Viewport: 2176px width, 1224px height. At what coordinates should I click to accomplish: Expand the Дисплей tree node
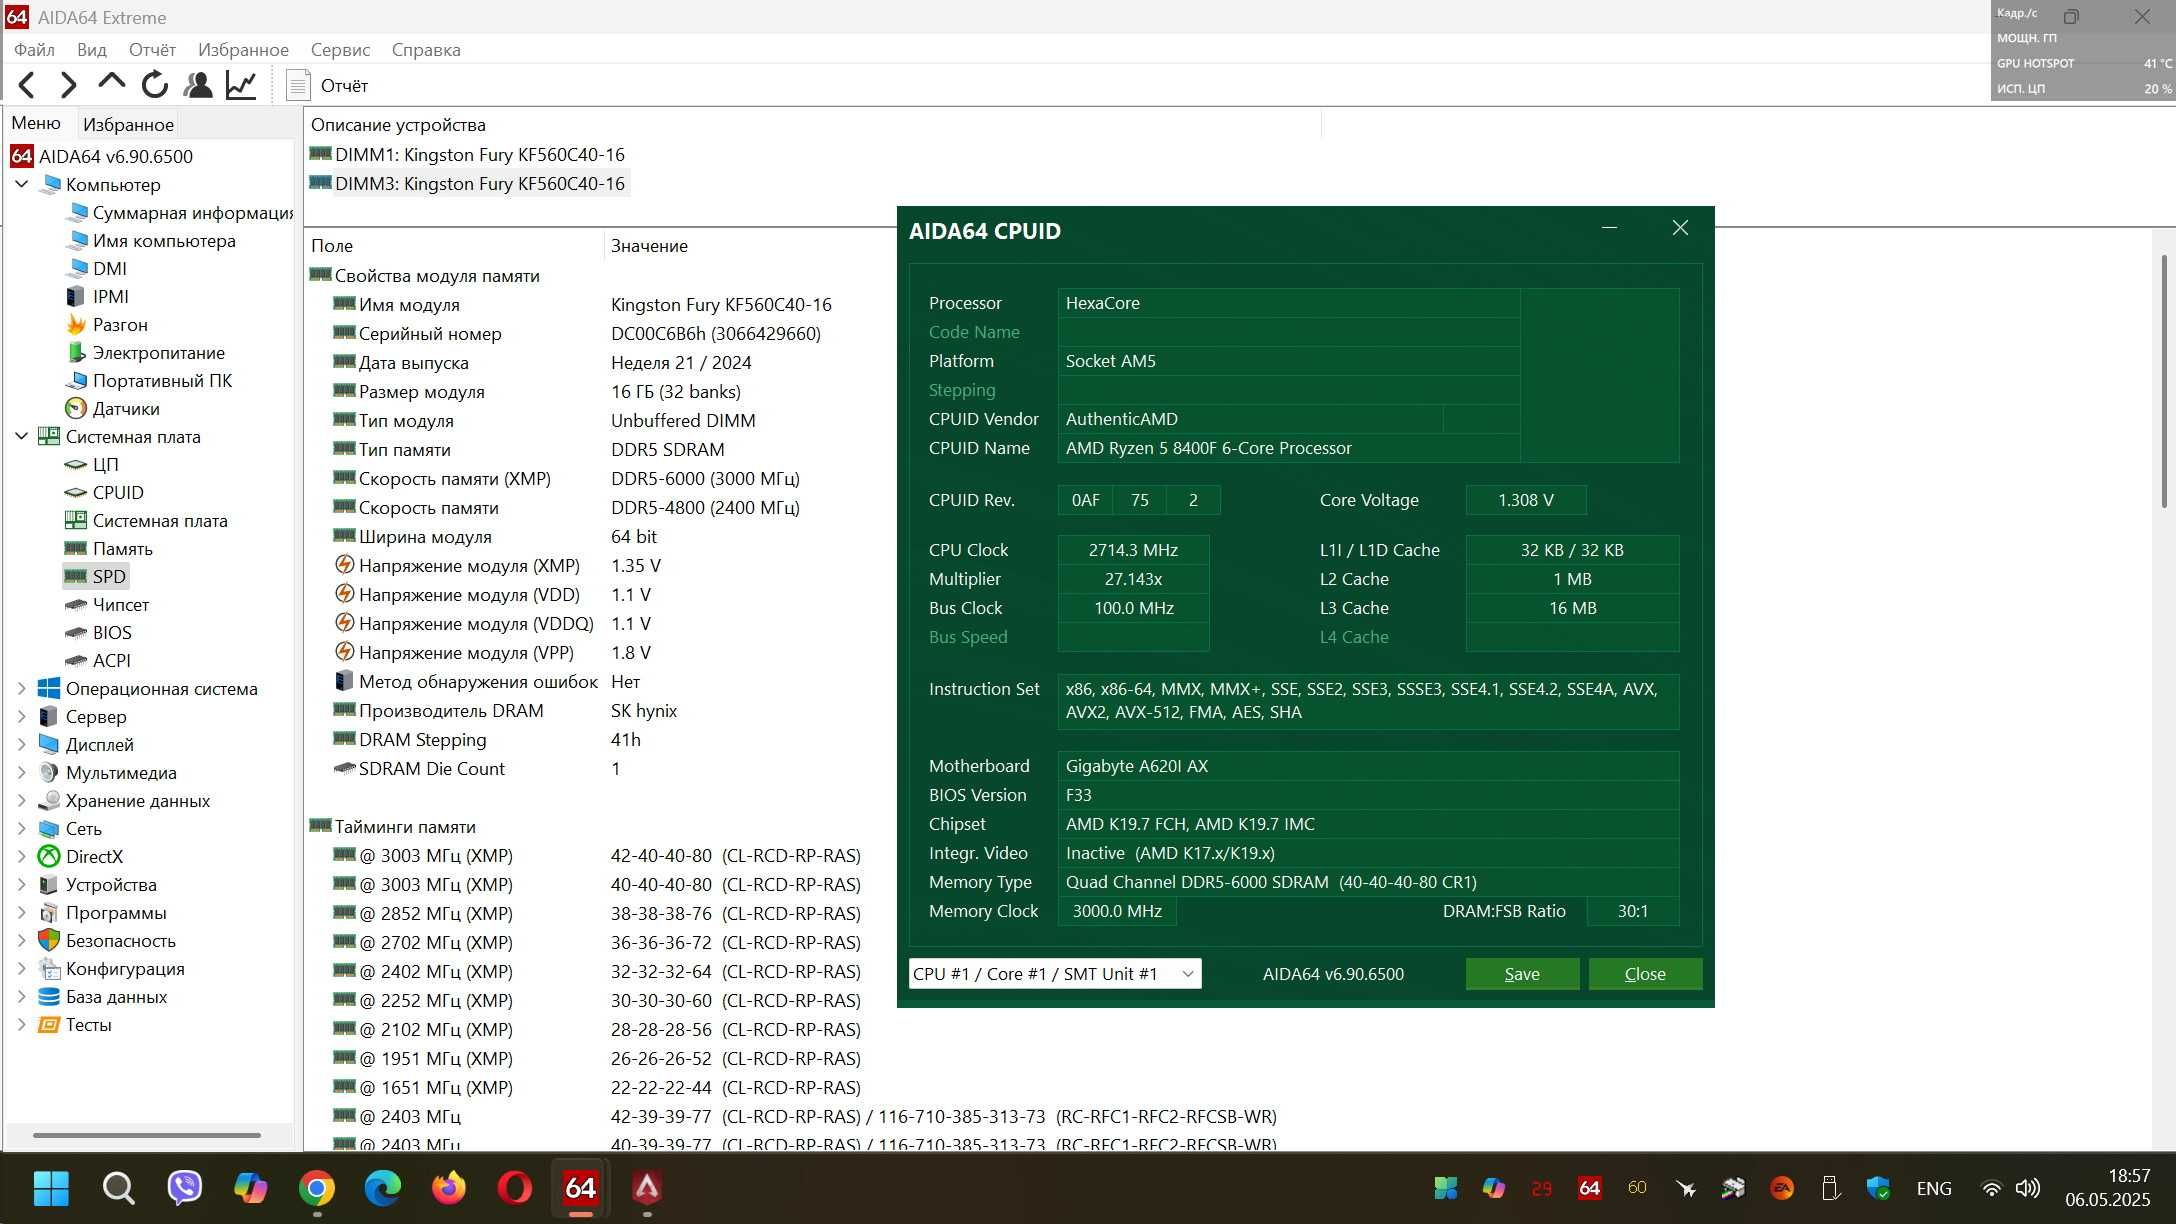coord(21,744)
